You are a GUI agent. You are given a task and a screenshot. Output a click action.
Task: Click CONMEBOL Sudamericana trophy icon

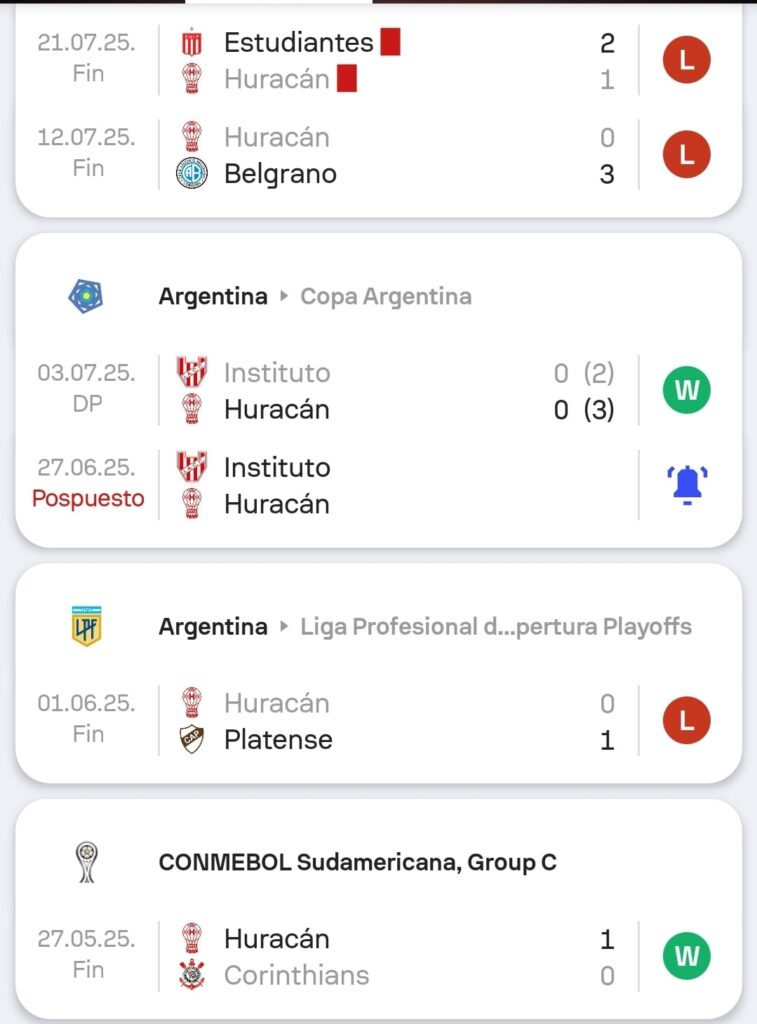[87, 862]
